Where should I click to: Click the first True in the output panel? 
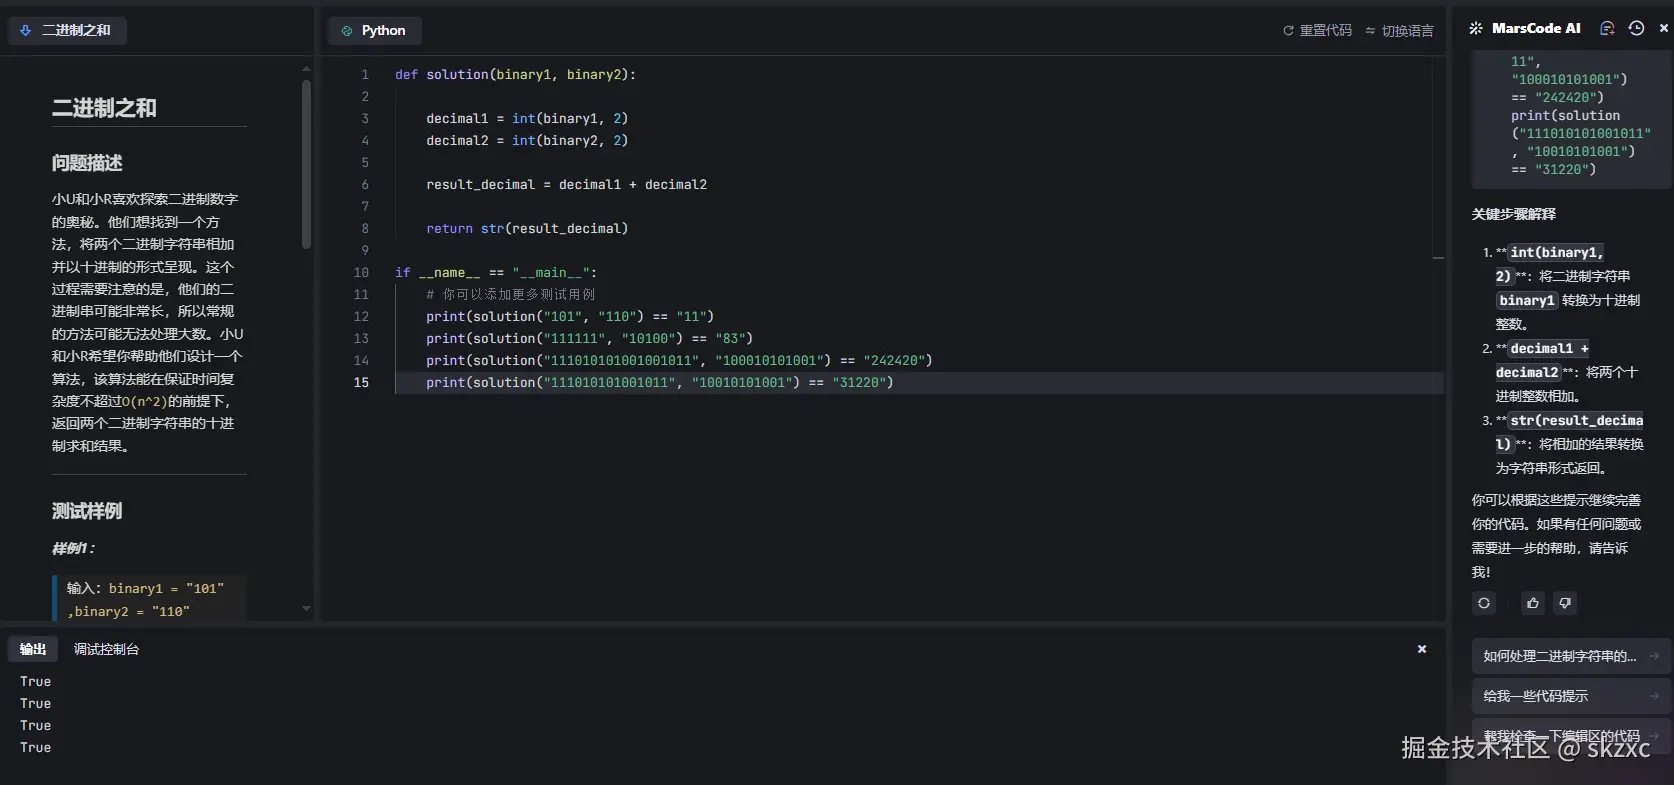(35, 681)
